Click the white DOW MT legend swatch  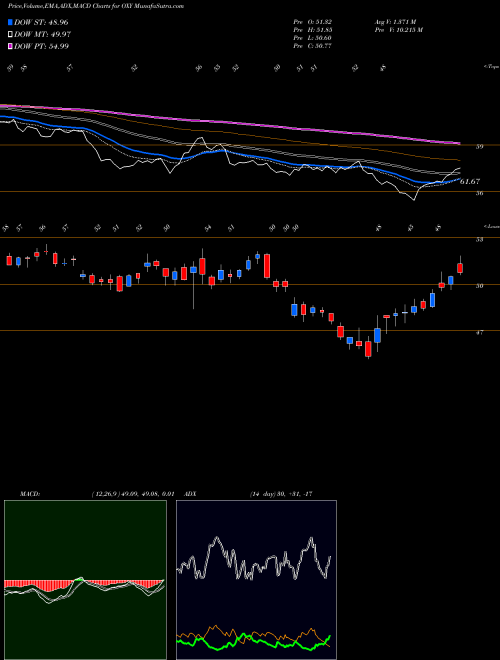11,35
